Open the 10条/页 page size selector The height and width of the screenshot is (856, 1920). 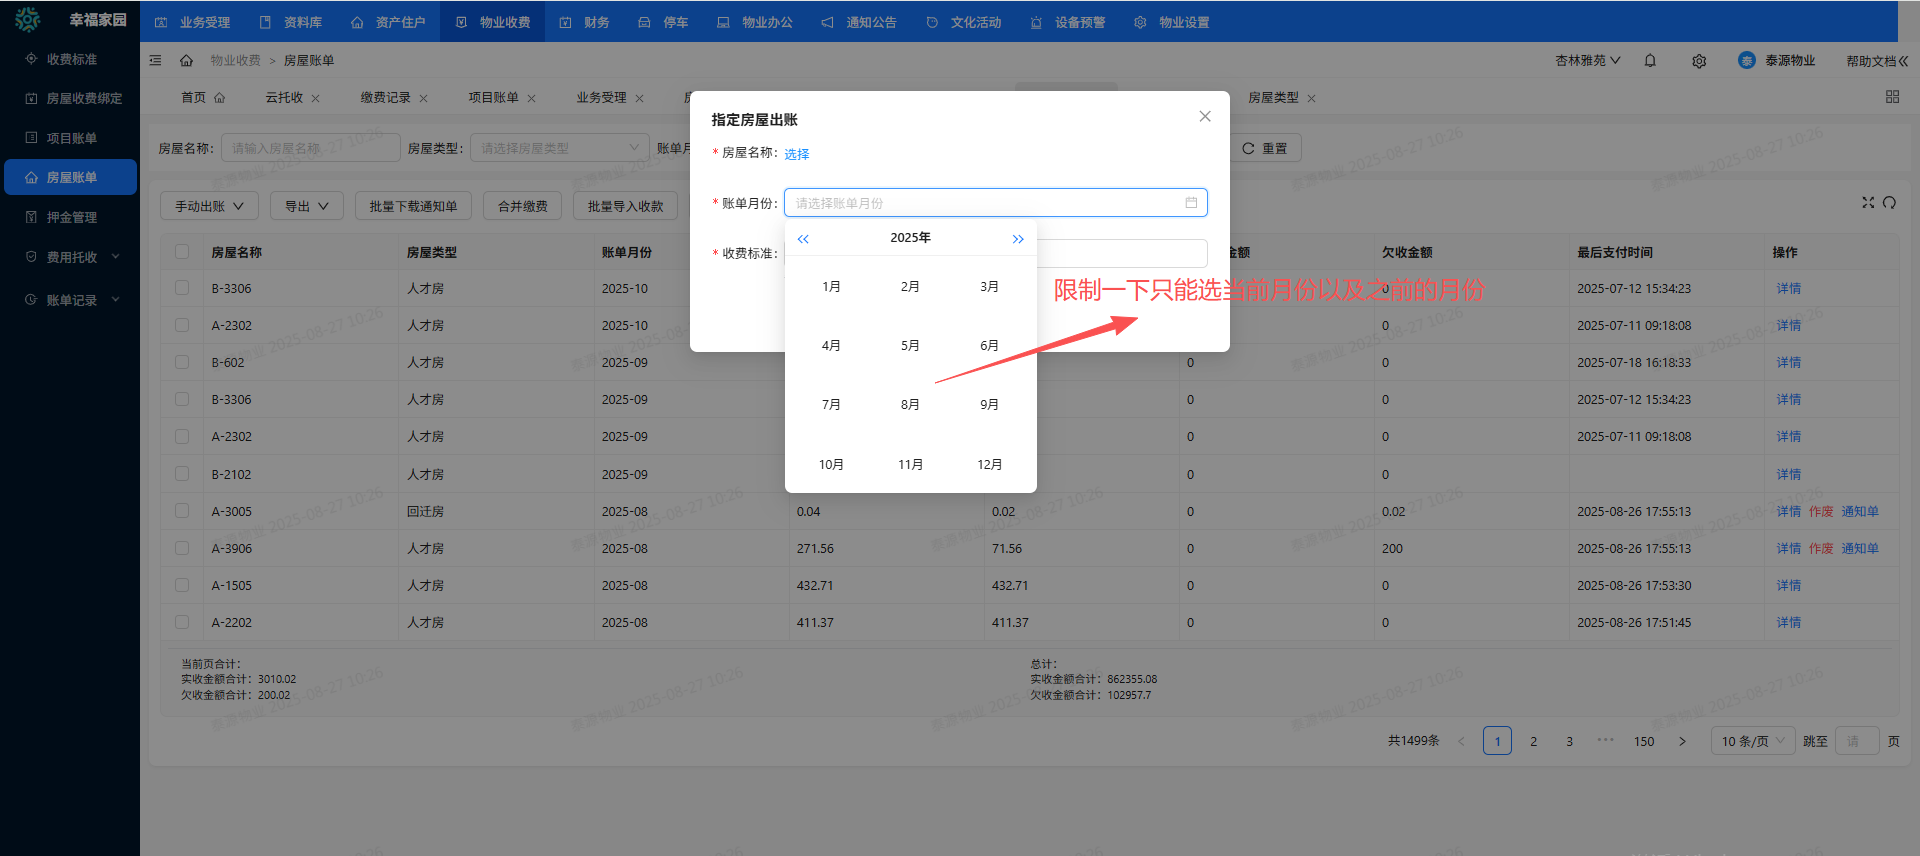click(1752, 741)
